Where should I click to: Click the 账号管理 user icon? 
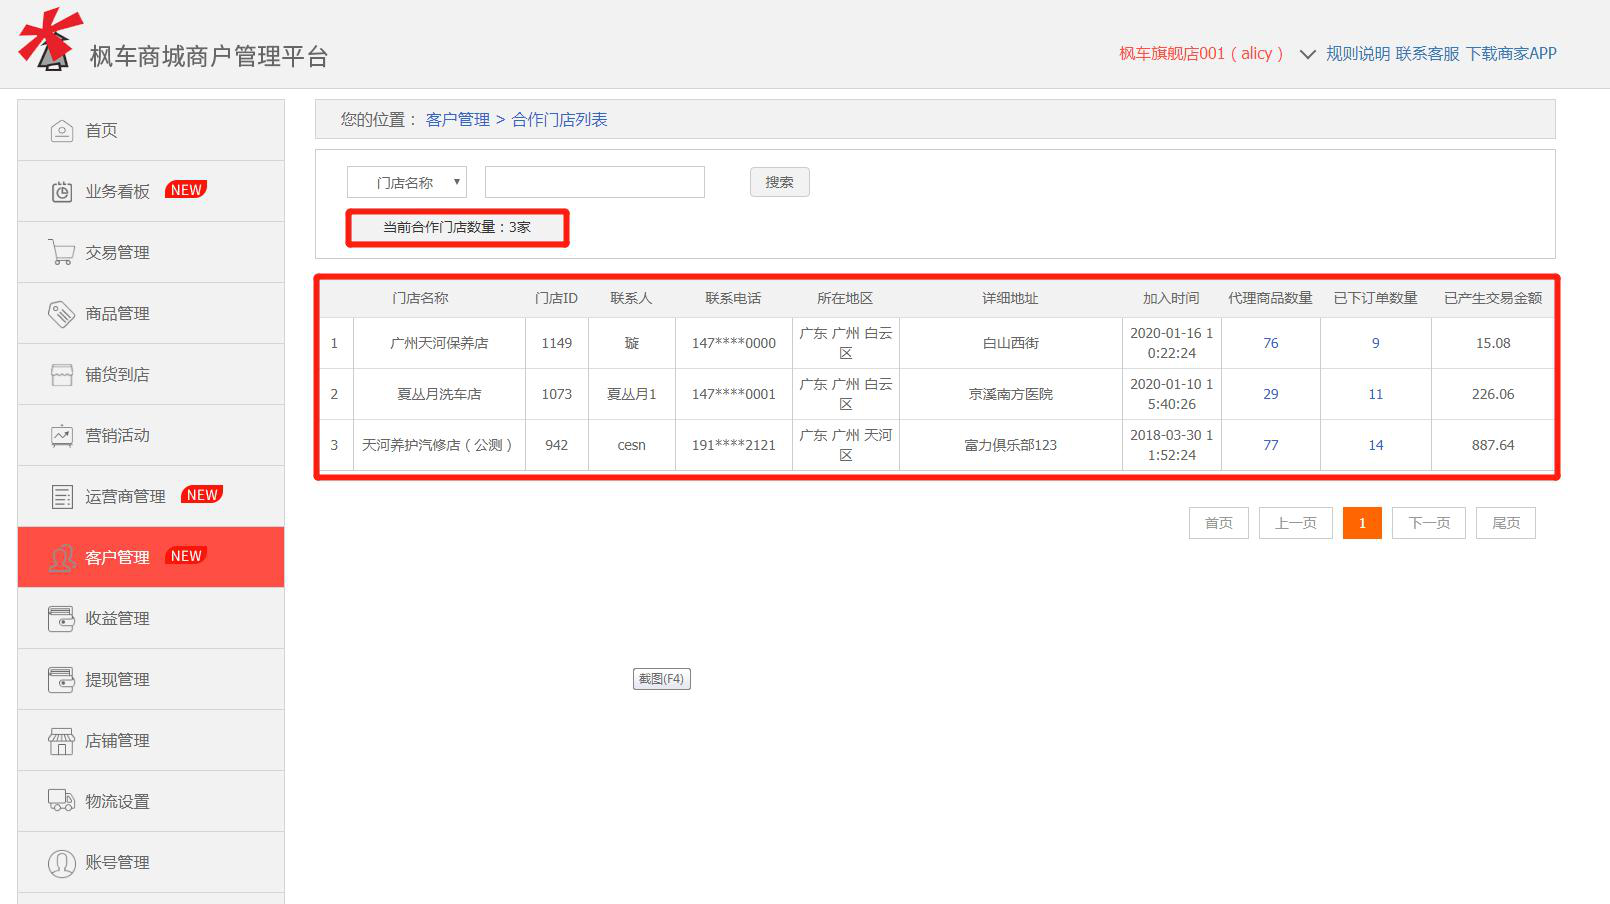(x=62, y=862)
